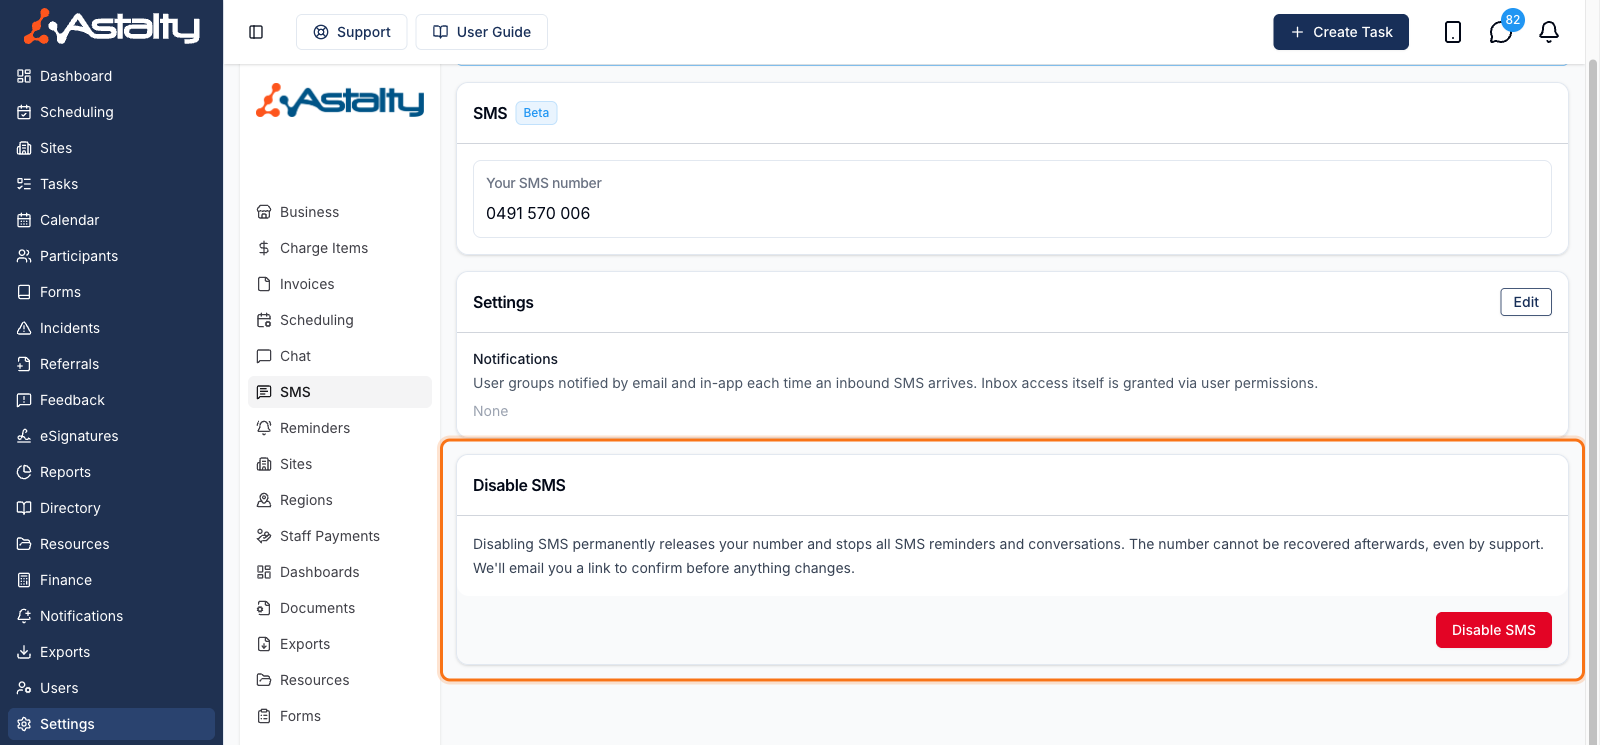Viewport: 1600px width, 745px height.
Task: Open Resources settings section
Action: [340, 680]
